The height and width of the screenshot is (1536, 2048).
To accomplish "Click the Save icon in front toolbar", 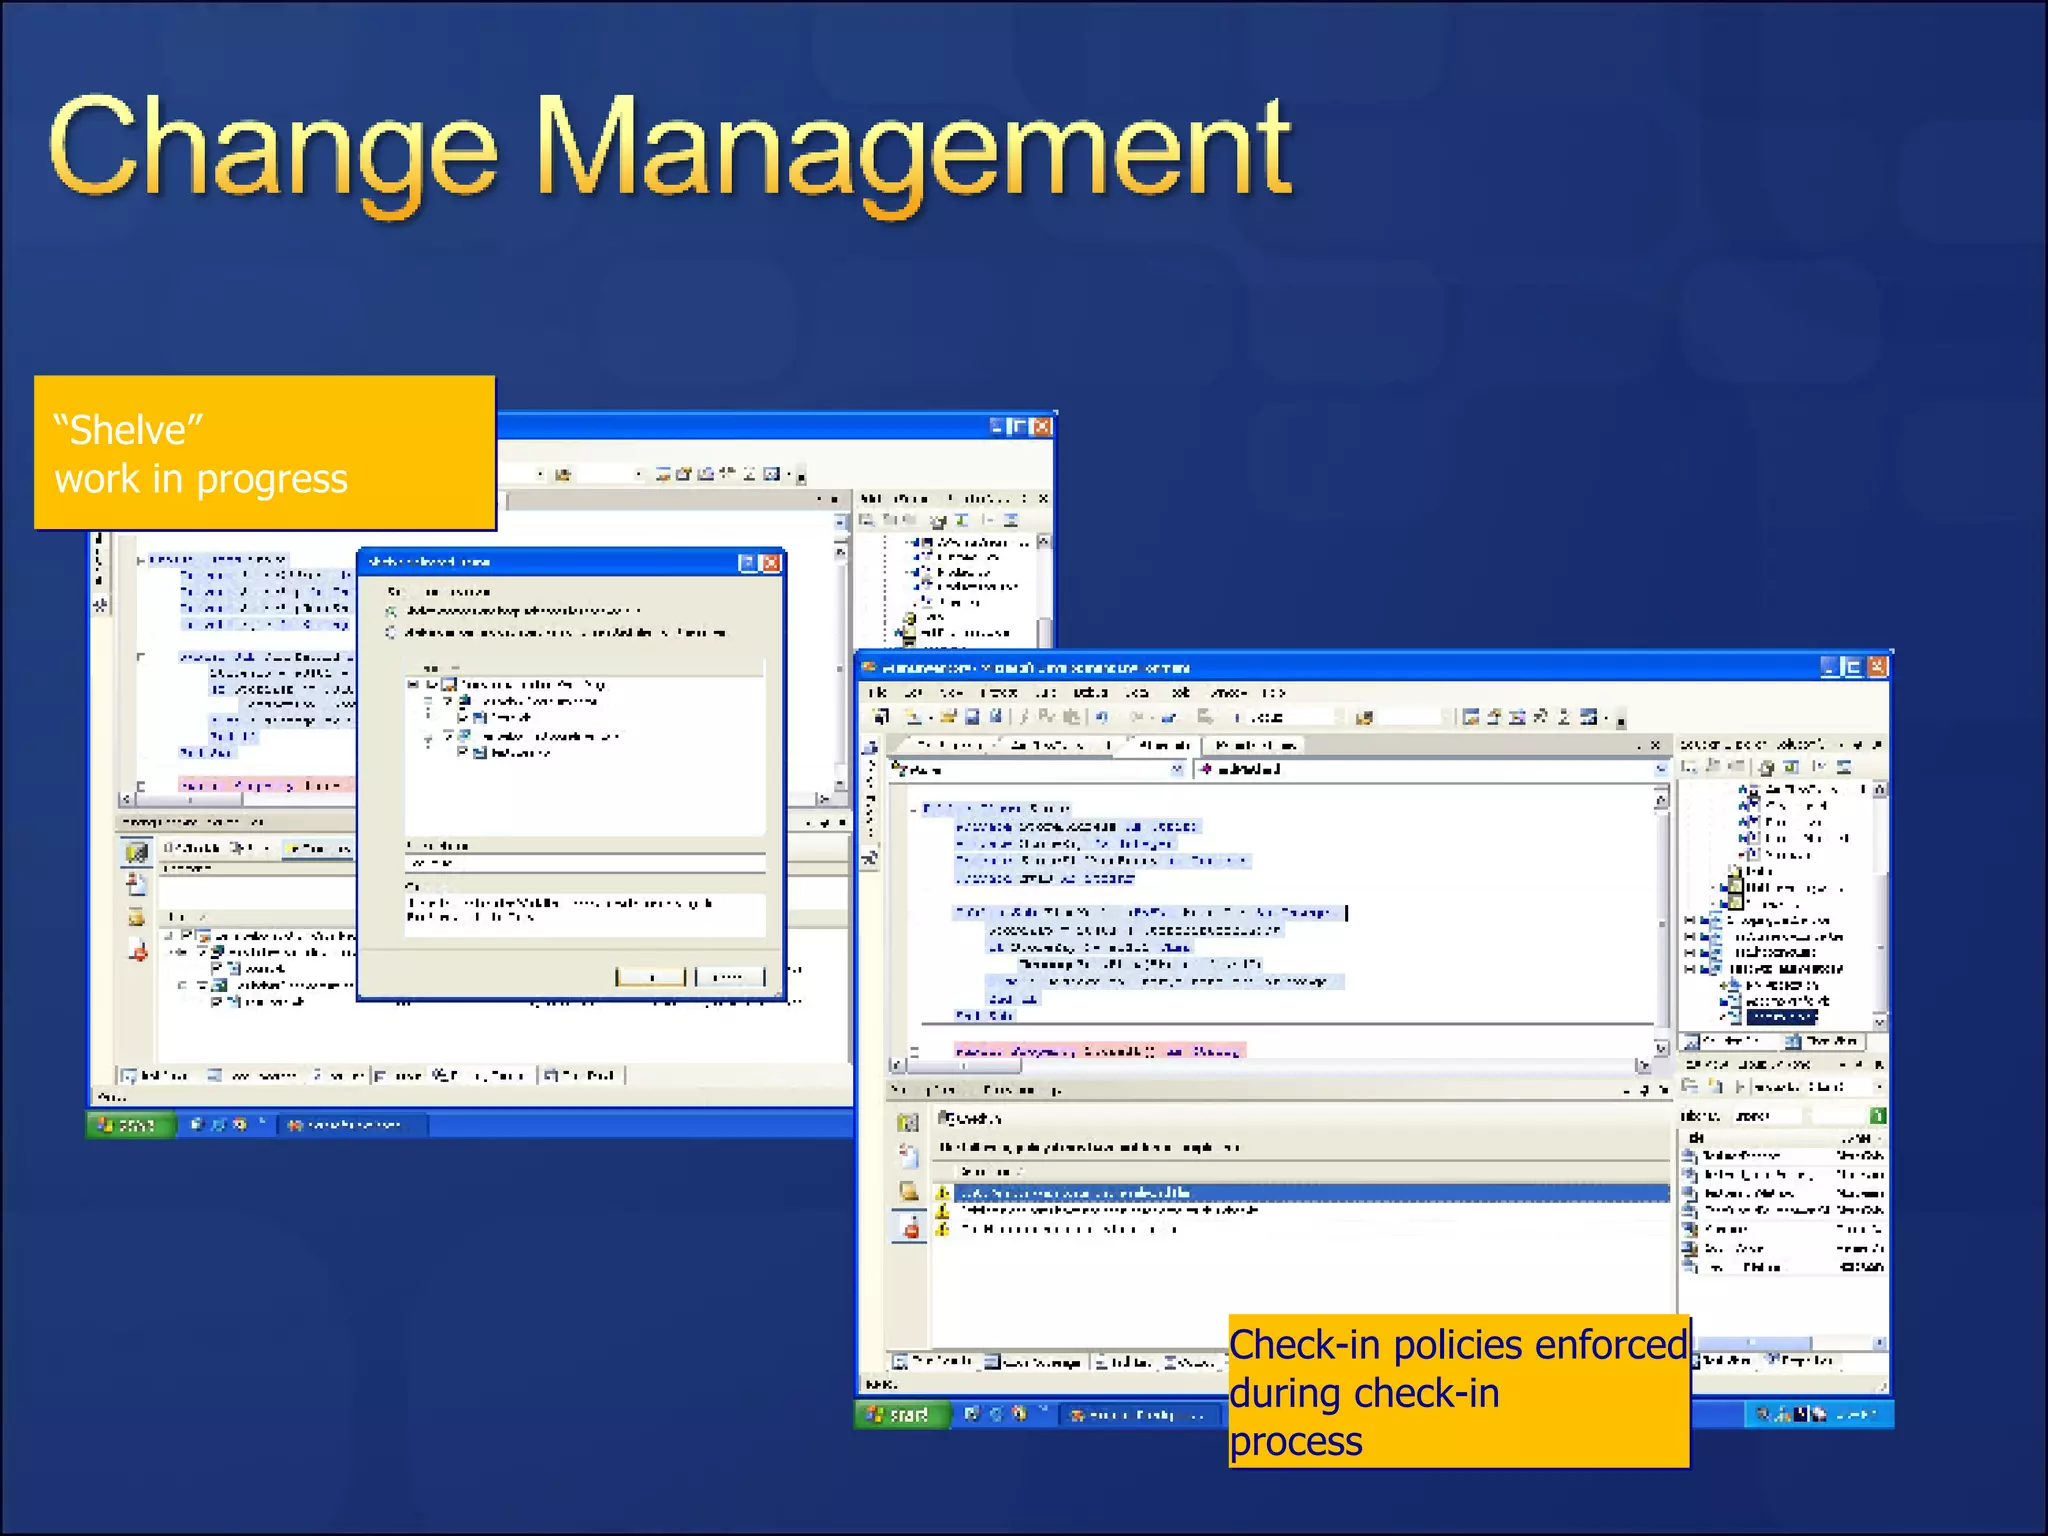I will click(972, 717).
